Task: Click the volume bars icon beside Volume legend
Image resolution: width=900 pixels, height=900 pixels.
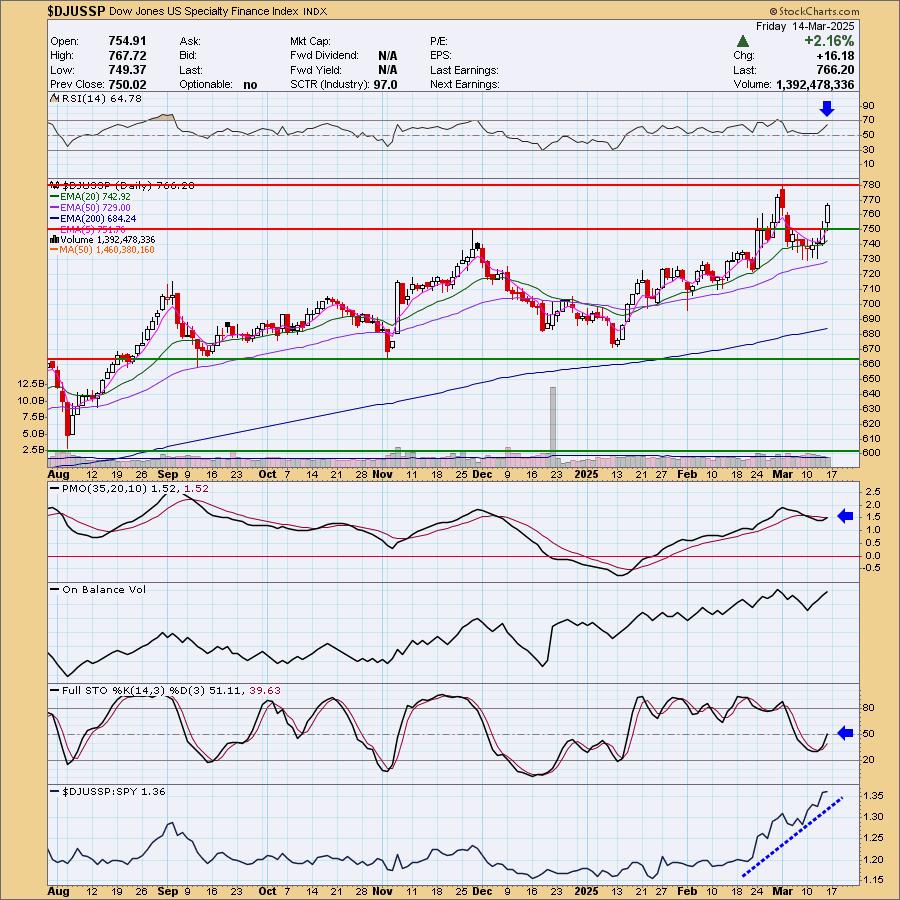Action: pyautogui.click(x=55, y=239)
